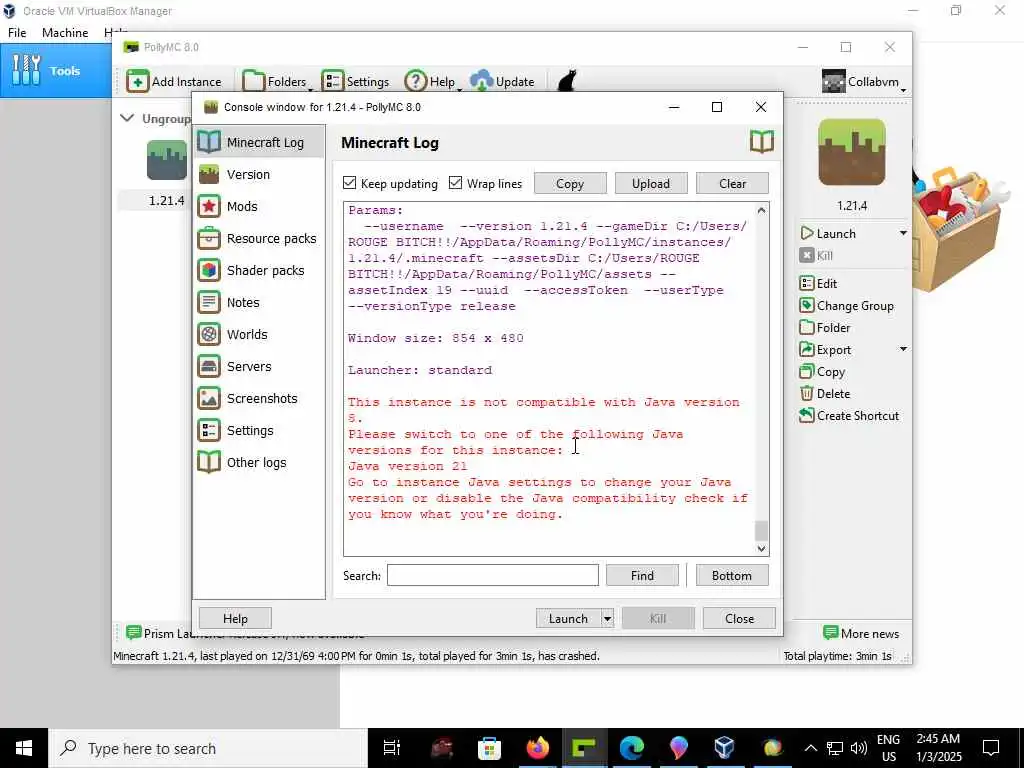The image size is (1024, 768).
Task: Open the console Launch dropdown arrow
Action: coord(607,618)
